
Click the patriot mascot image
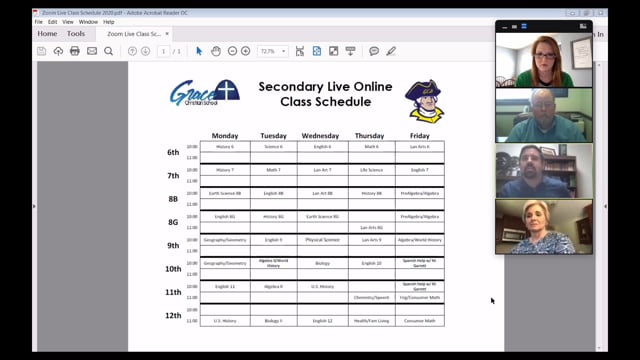point(424,101)
